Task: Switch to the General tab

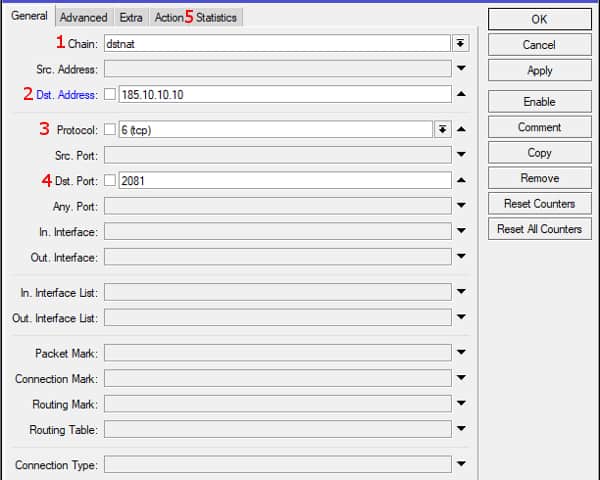Action: pyautogui.click(x=29, y=16)
